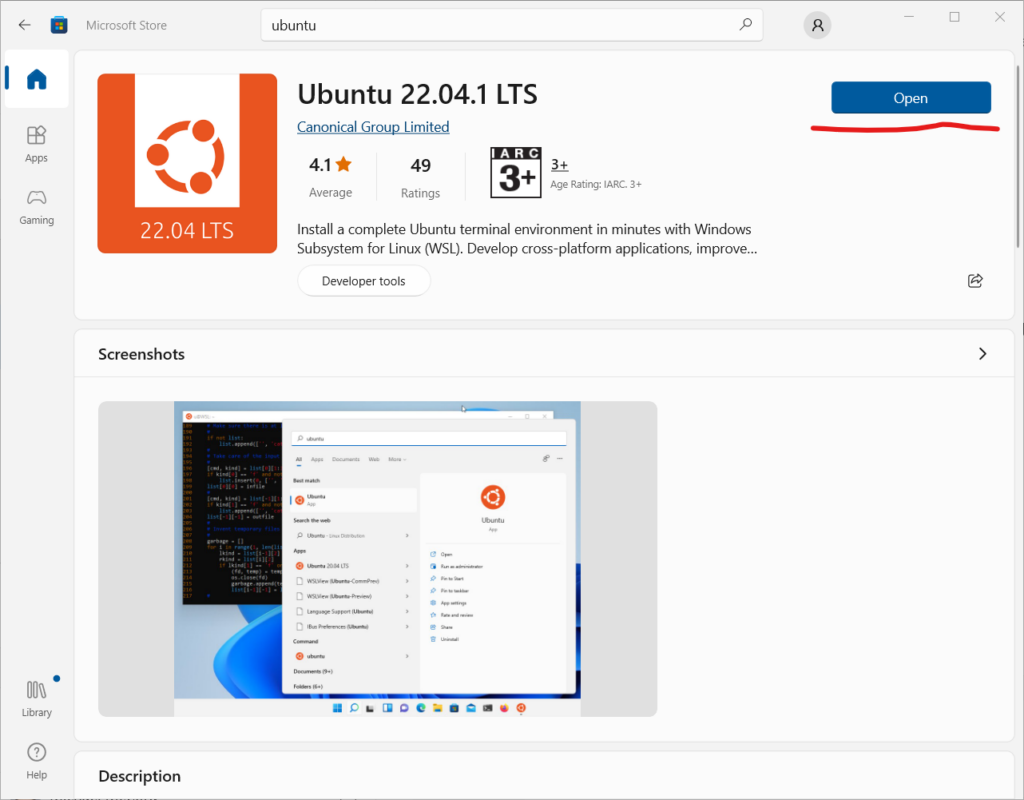Open the Home section in sidebar
The width and height of the screenshot is (1024, 800).
(37, 79)
